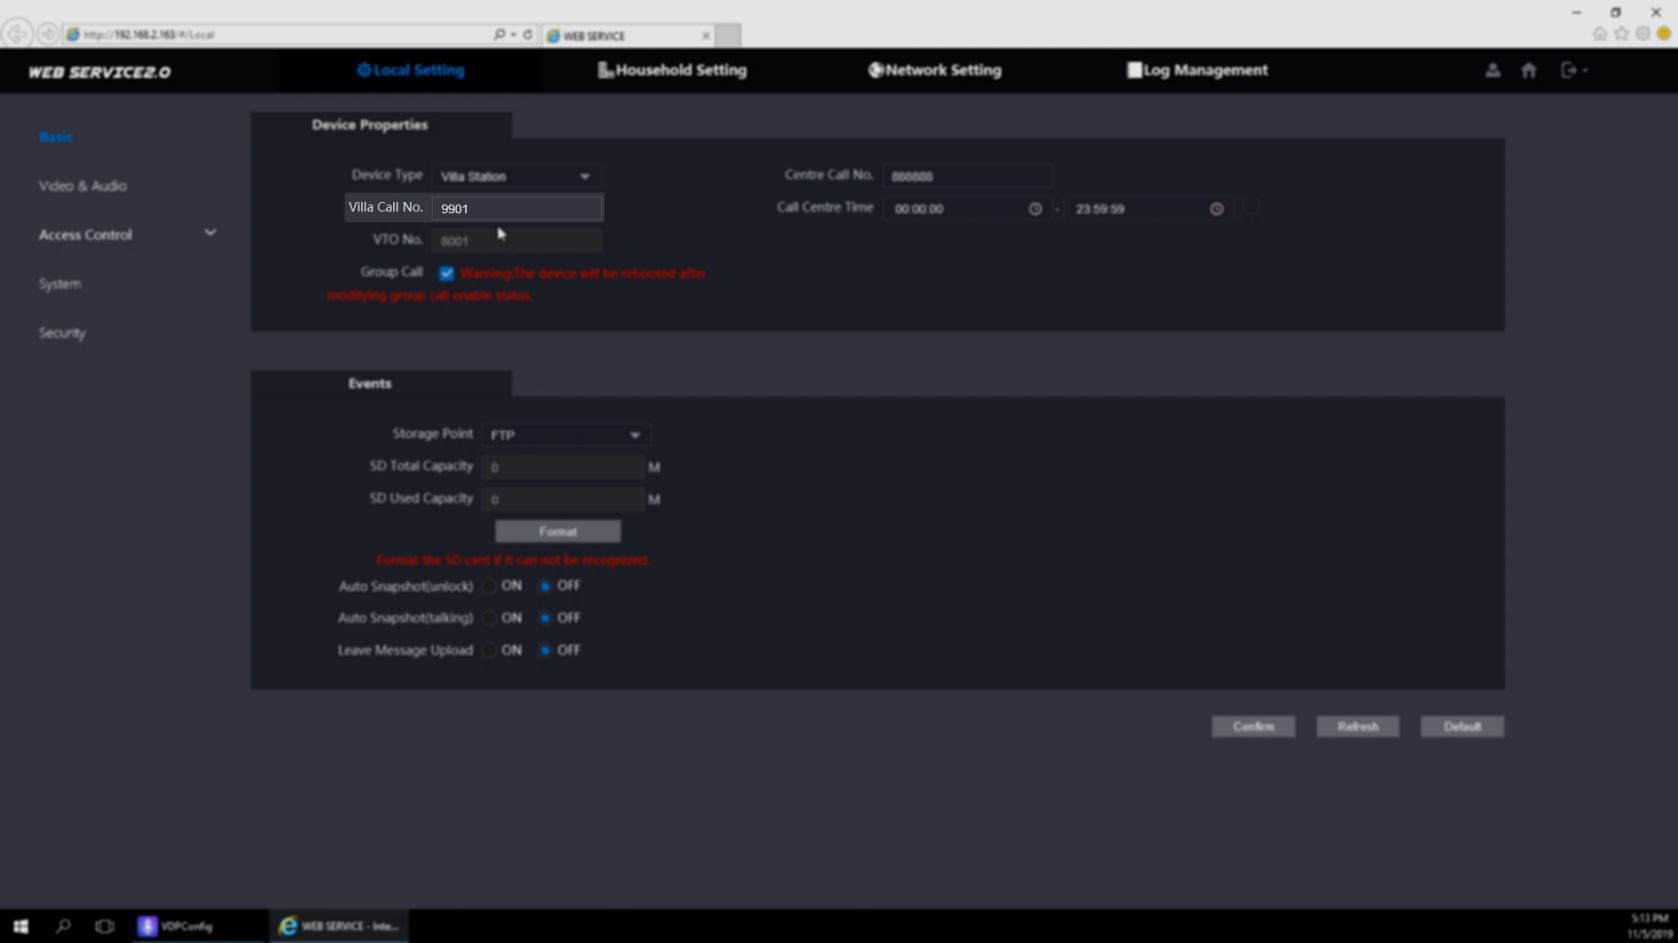Screen dimensions: 1678x943
Task: Open Access Control in the sidebar
Action: (85, 235)
